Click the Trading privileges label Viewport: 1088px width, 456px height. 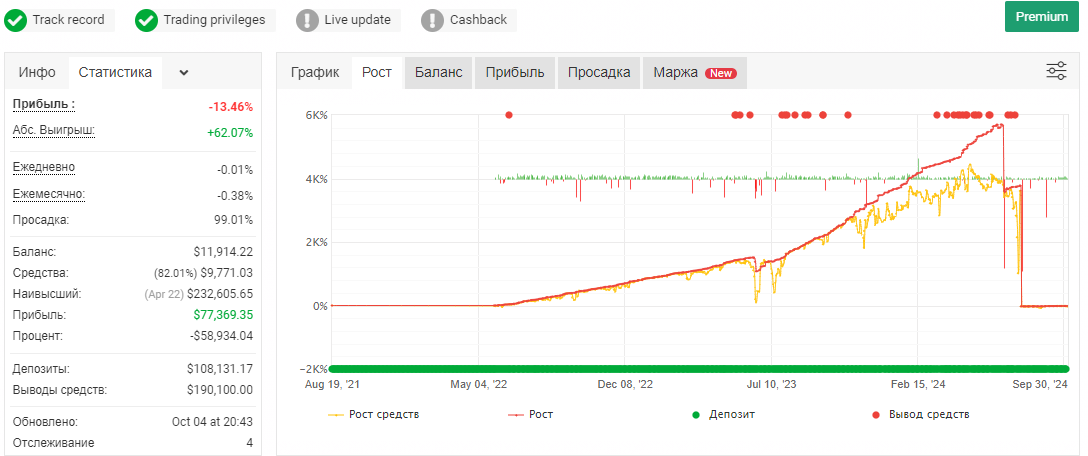click(x=214, y=19)
